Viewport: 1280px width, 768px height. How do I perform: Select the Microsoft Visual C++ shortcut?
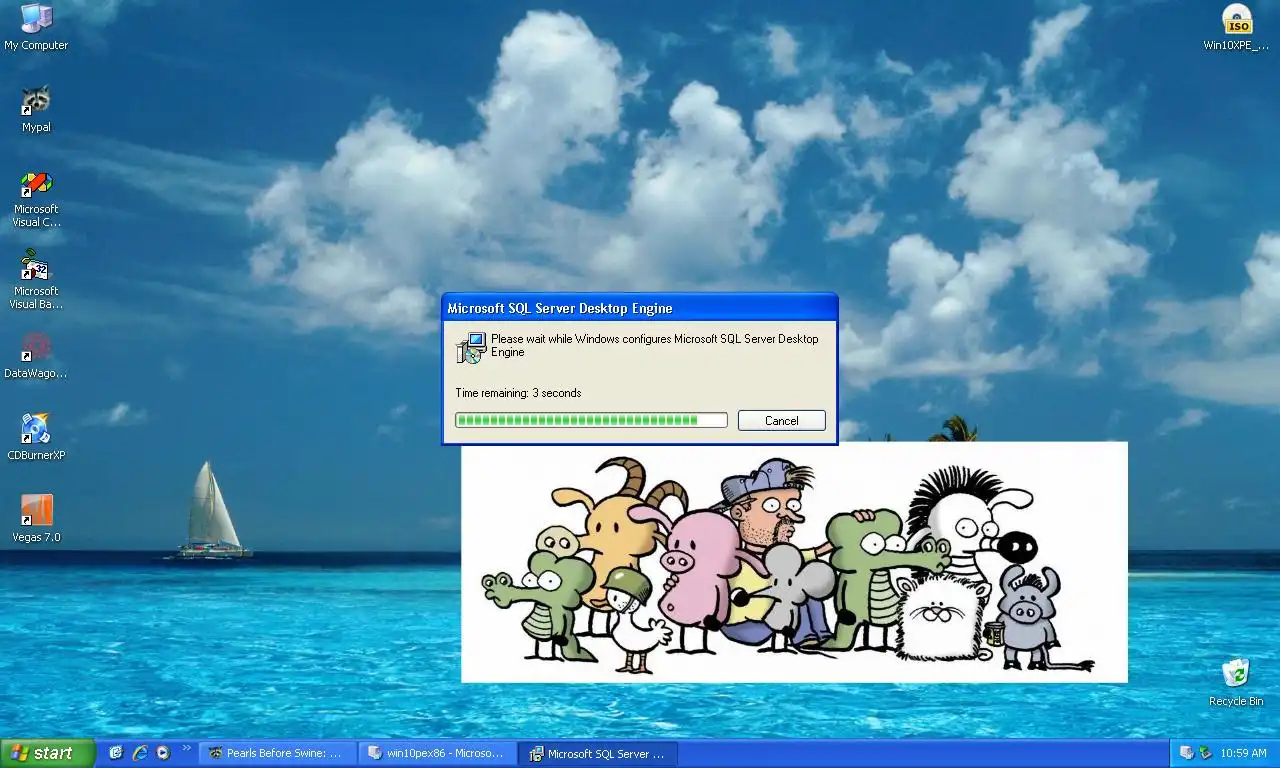tap(36, 199)
